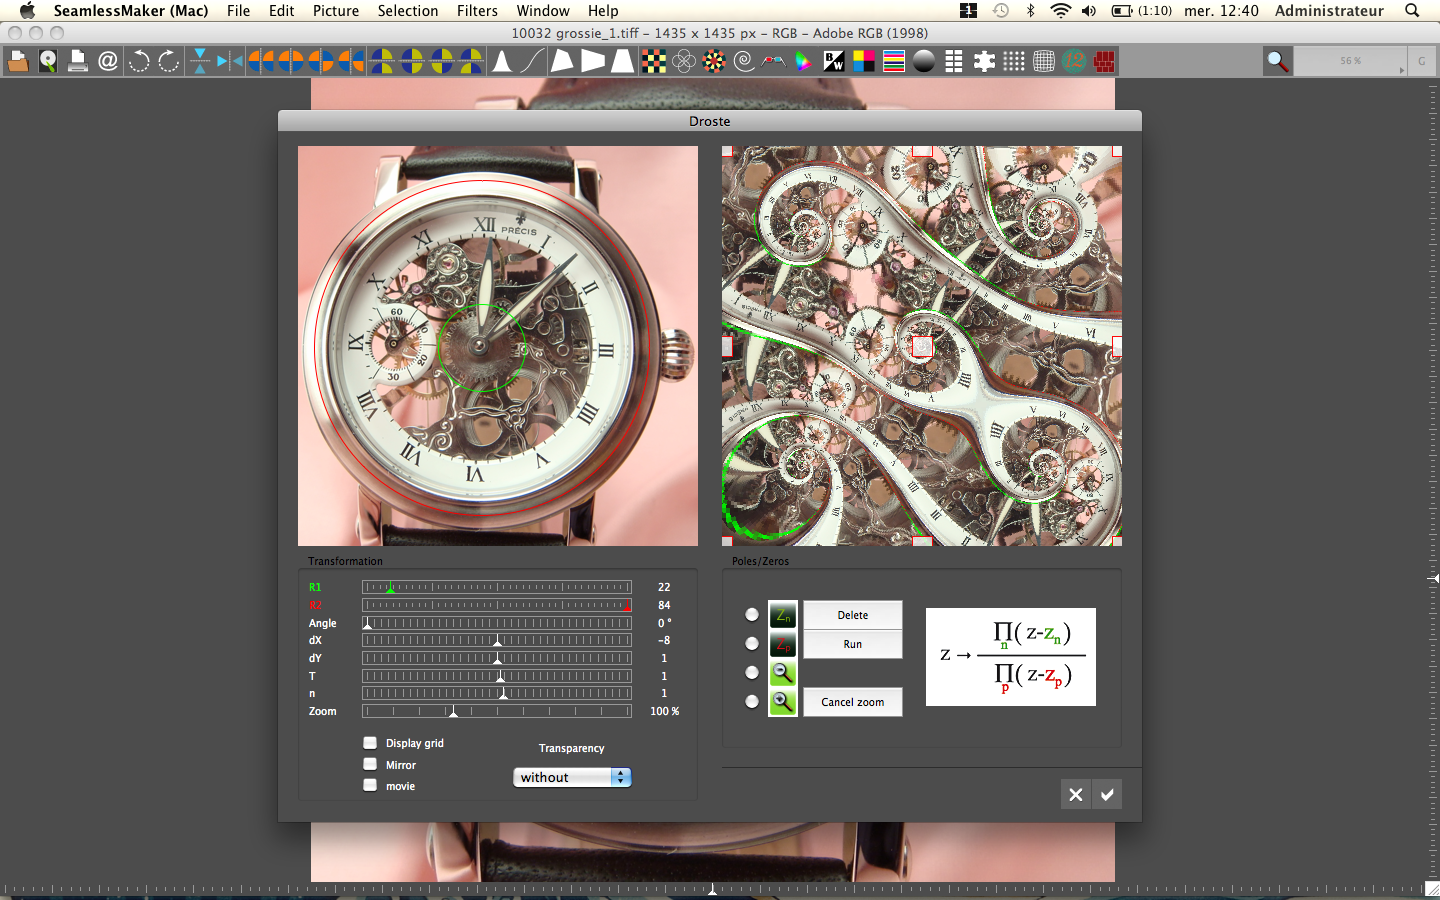Click the B/W black and white icon

tap(834, 62)
